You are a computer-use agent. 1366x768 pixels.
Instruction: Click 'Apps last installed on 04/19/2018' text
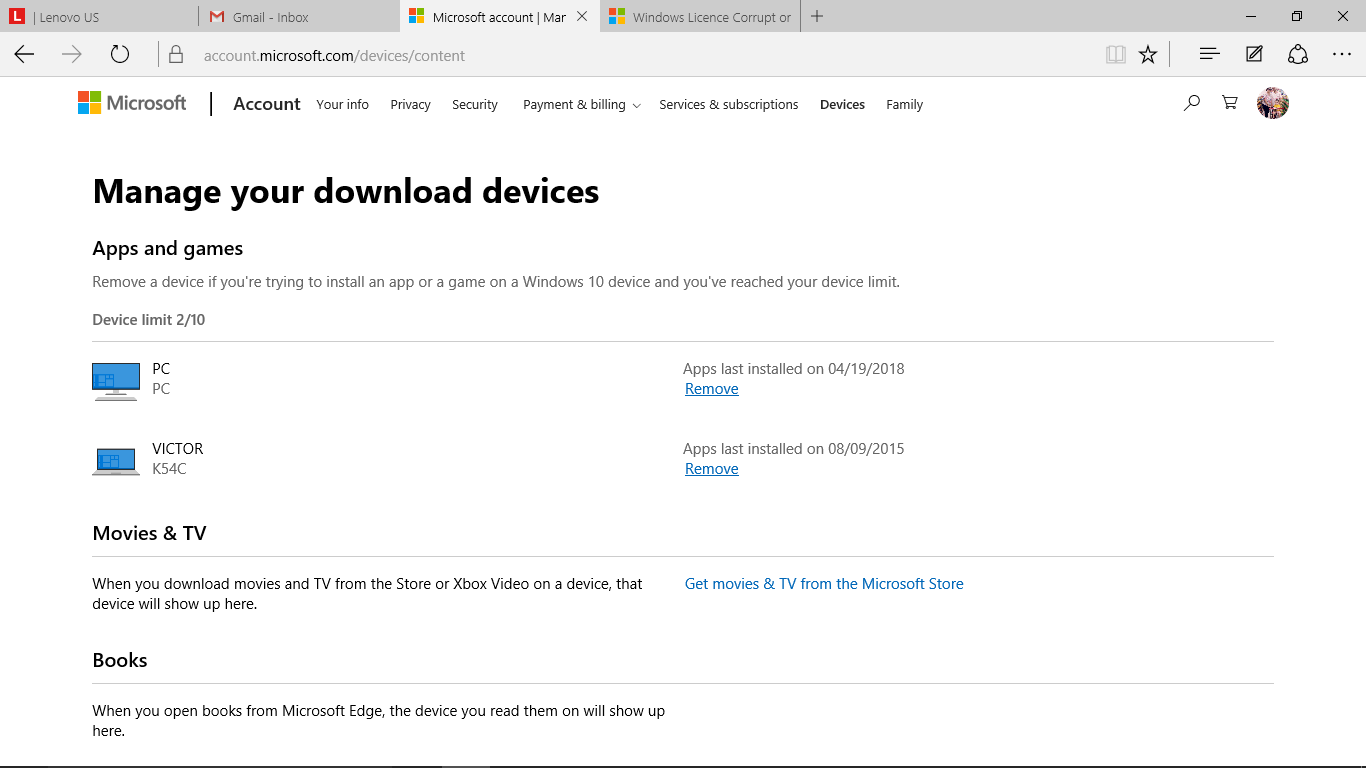tap(794, 369)
